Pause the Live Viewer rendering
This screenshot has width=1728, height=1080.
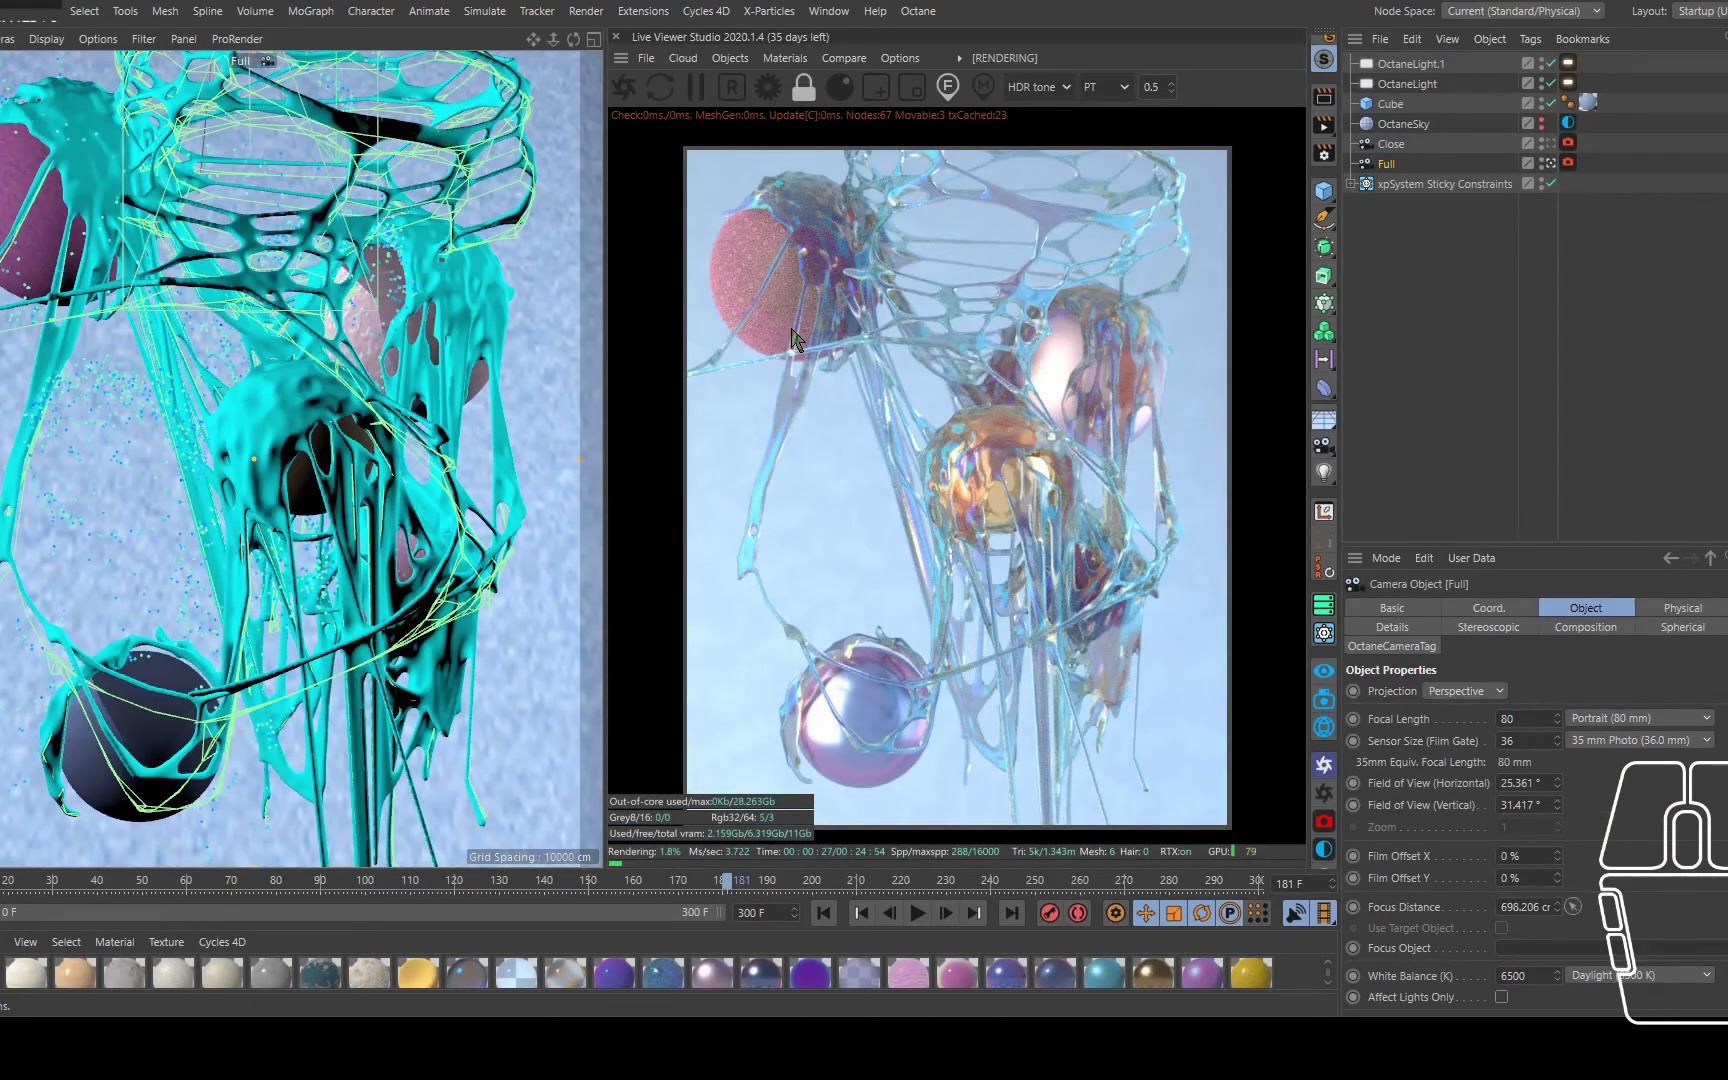click(696, 87)
